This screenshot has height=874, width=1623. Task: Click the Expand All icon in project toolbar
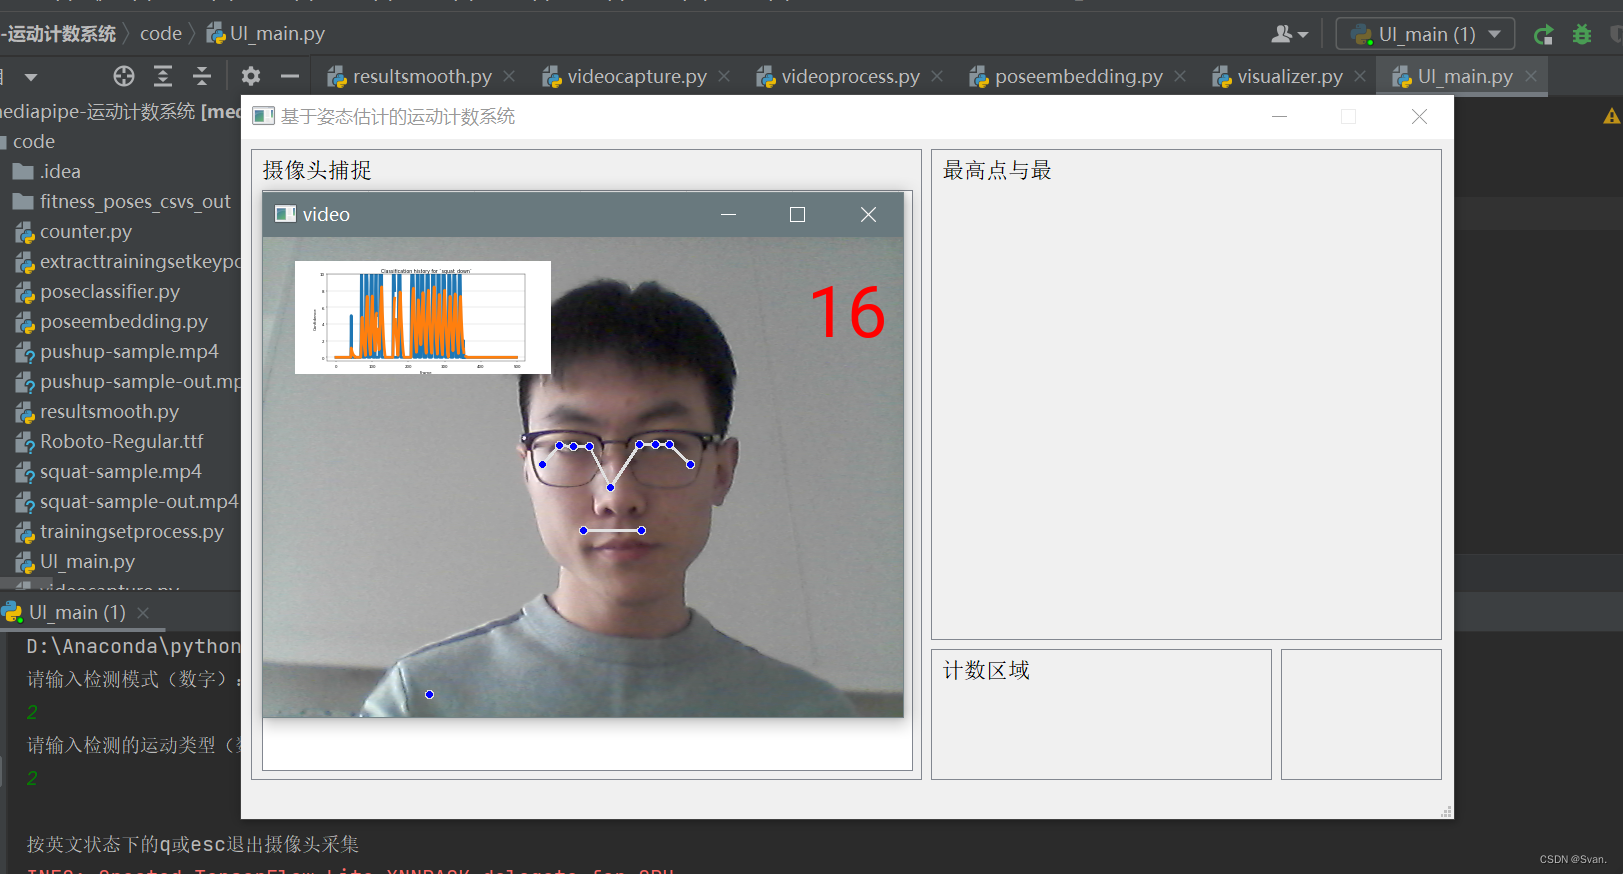[x=163, y=76]
